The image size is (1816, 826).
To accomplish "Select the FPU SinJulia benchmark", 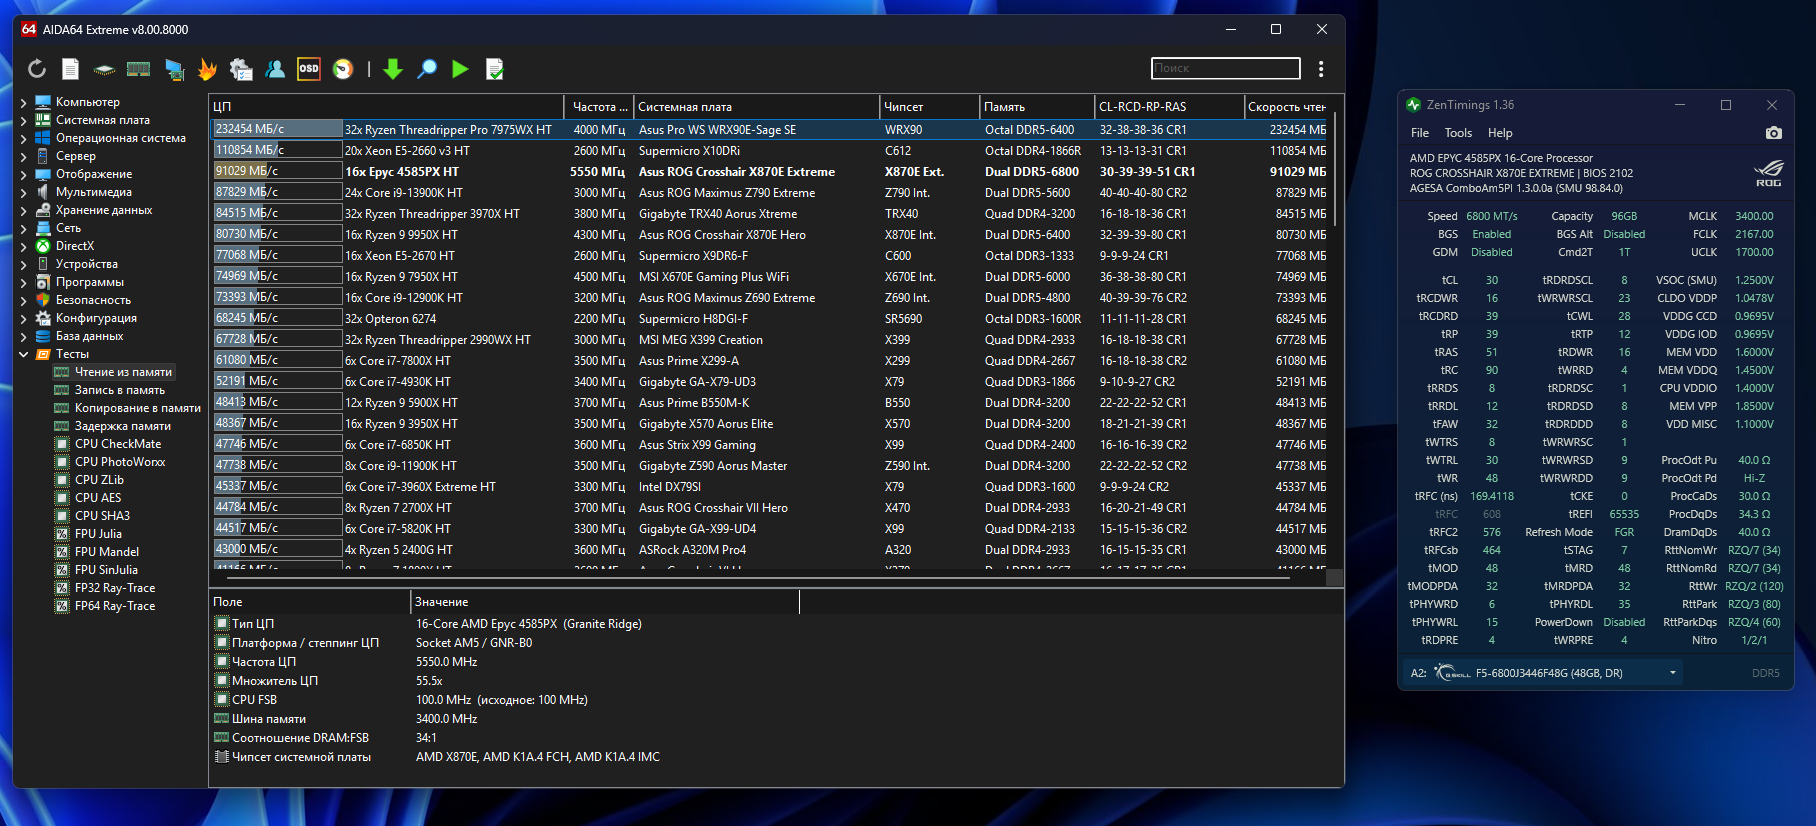I will click(x=106, y=570).
